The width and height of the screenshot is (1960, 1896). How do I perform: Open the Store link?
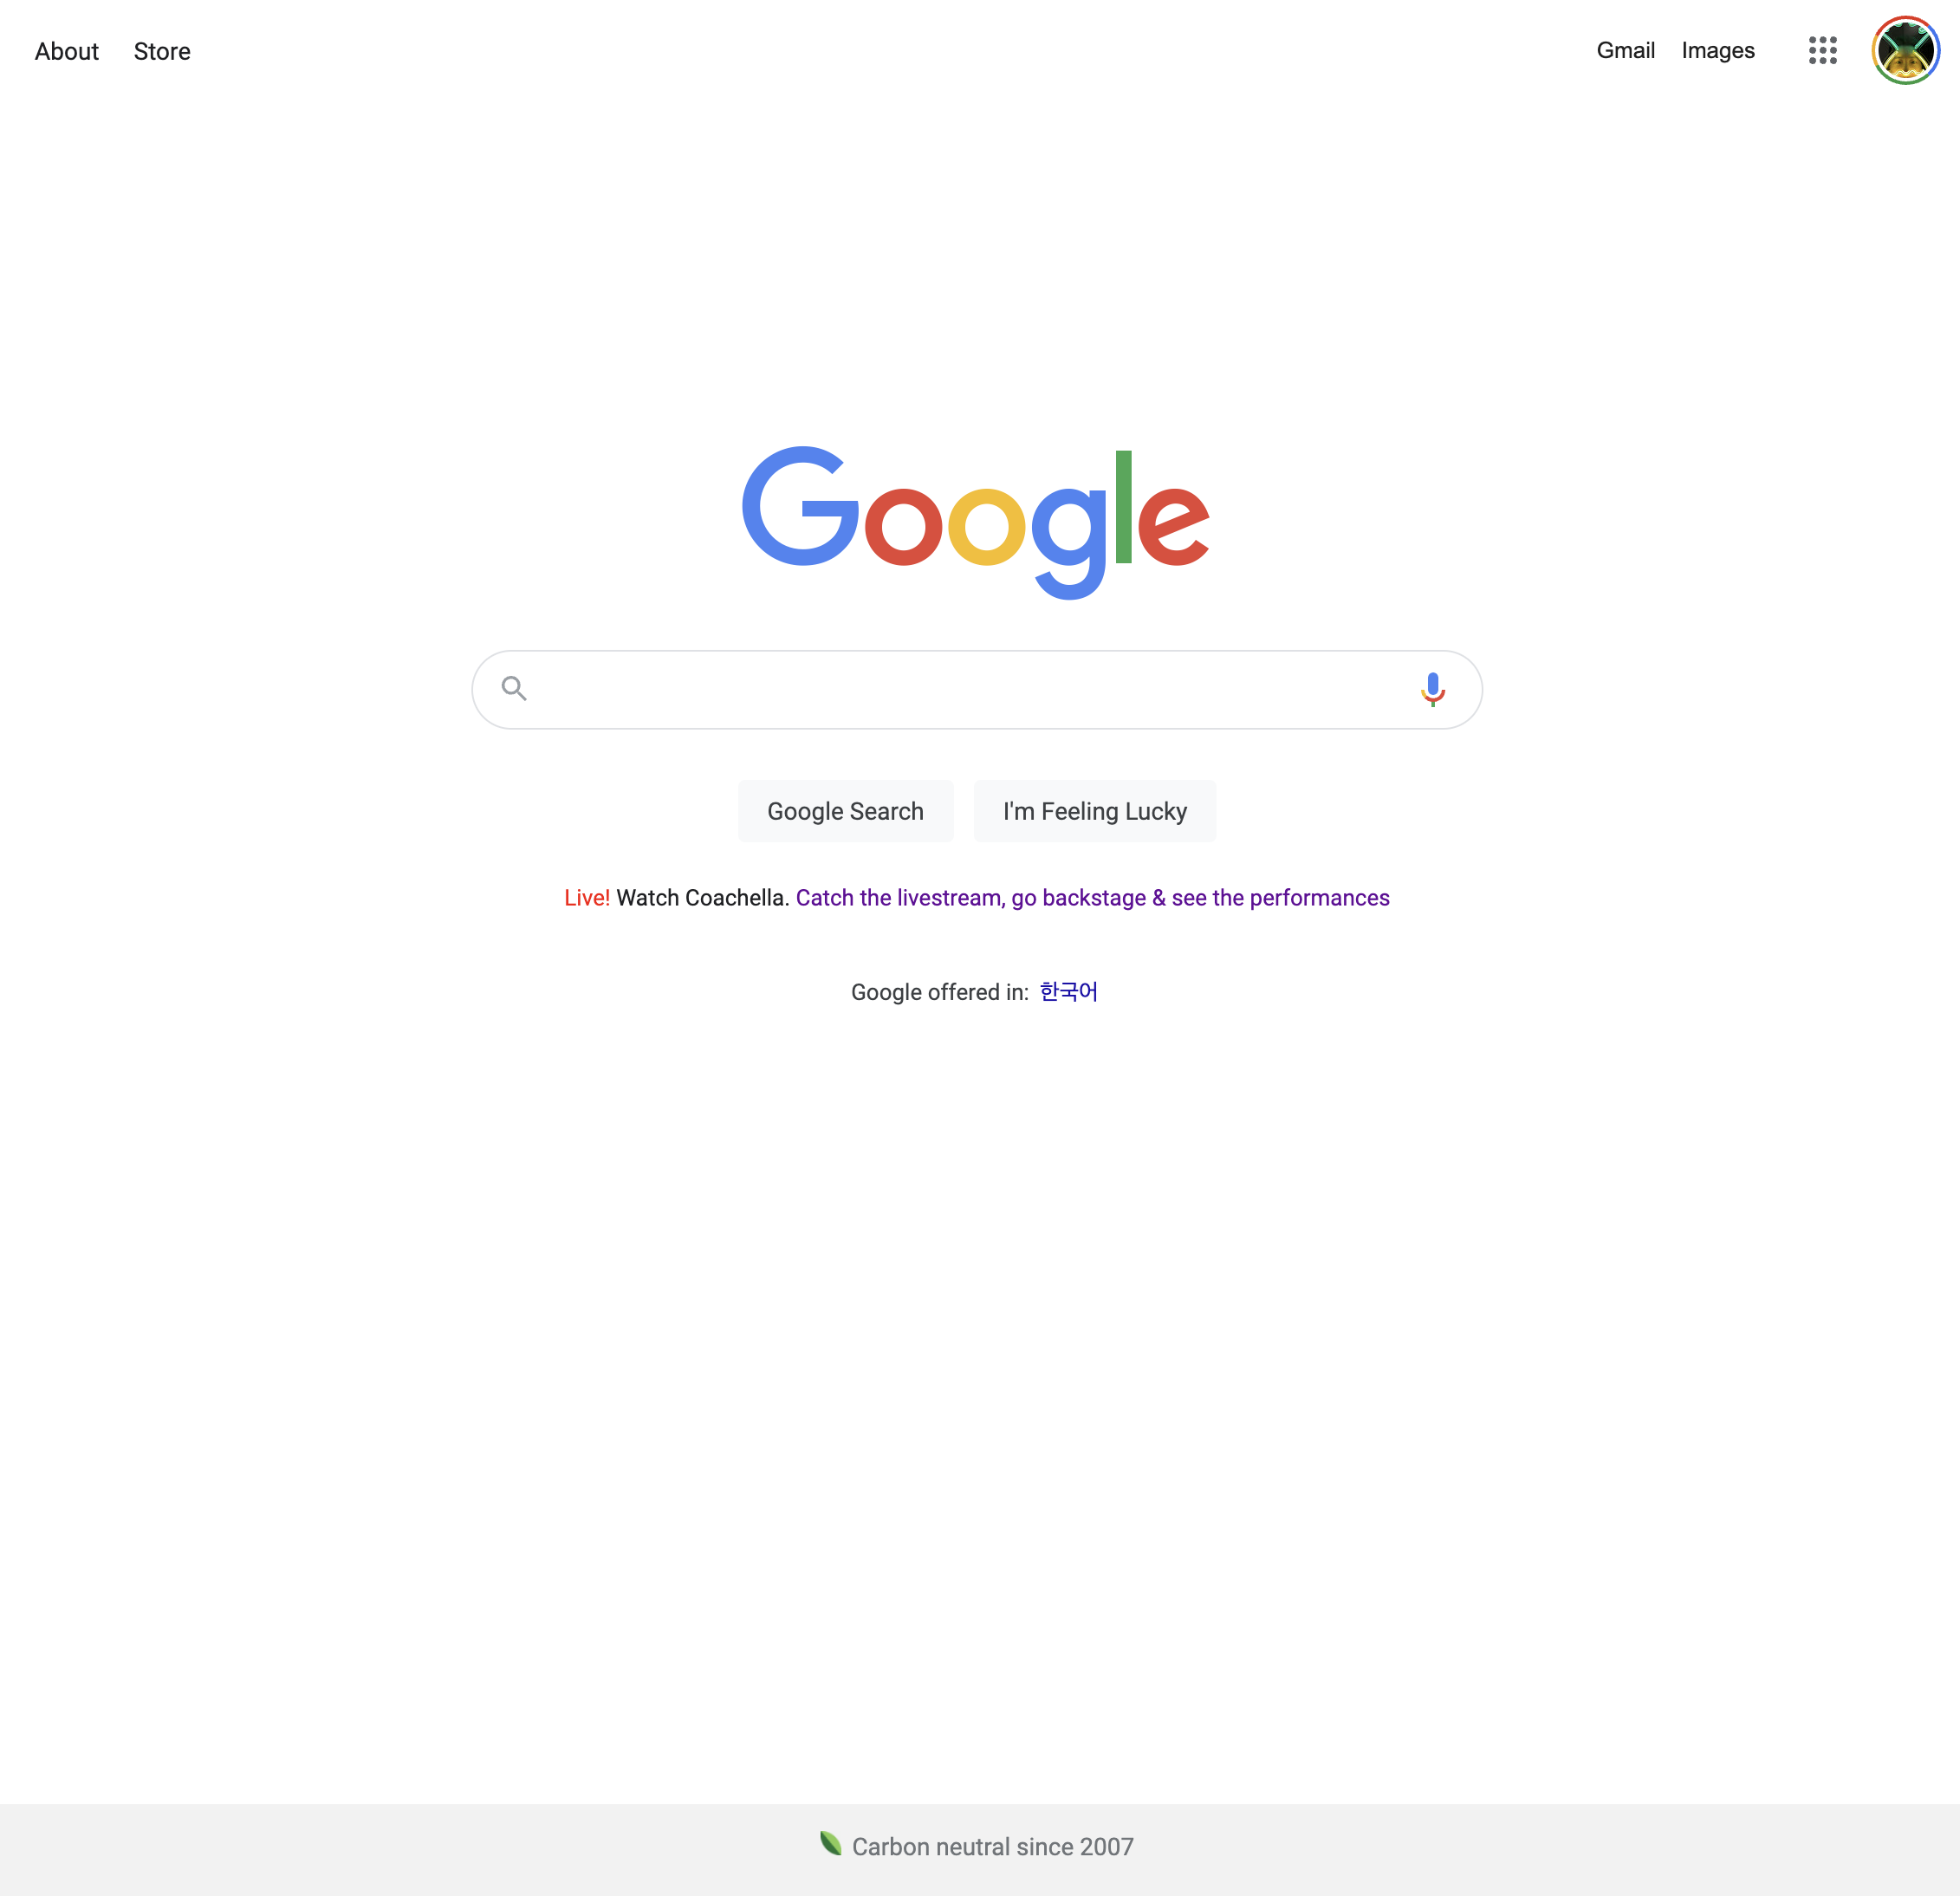(162, 51)
